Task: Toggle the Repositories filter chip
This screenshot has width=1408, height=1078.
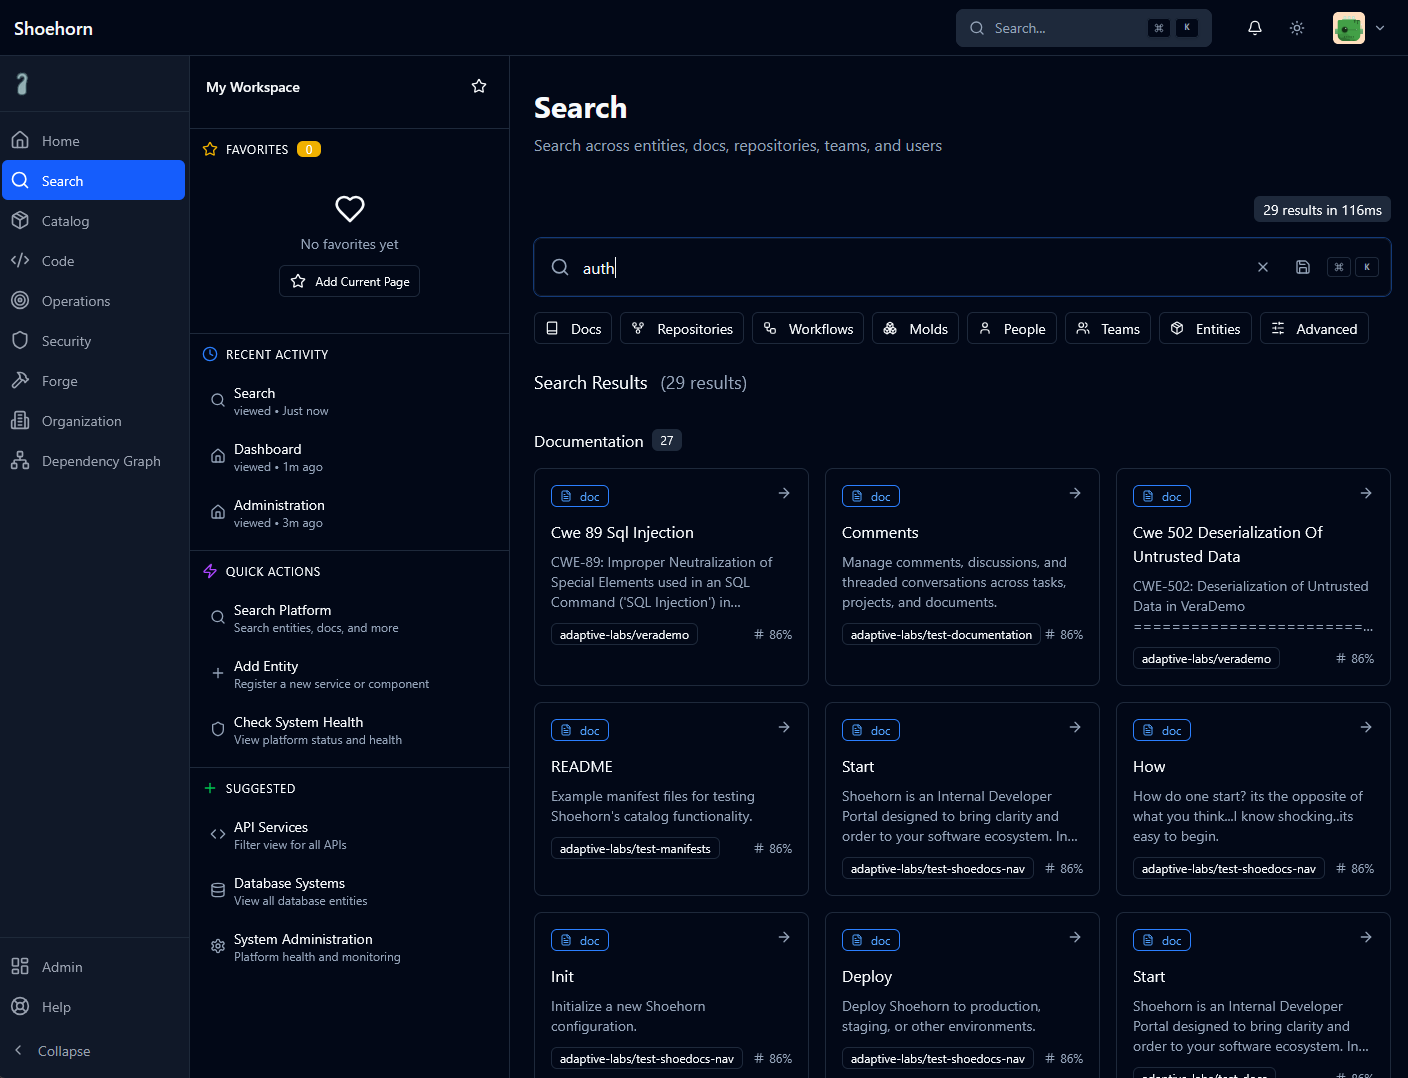Action: tap(682, 329)
